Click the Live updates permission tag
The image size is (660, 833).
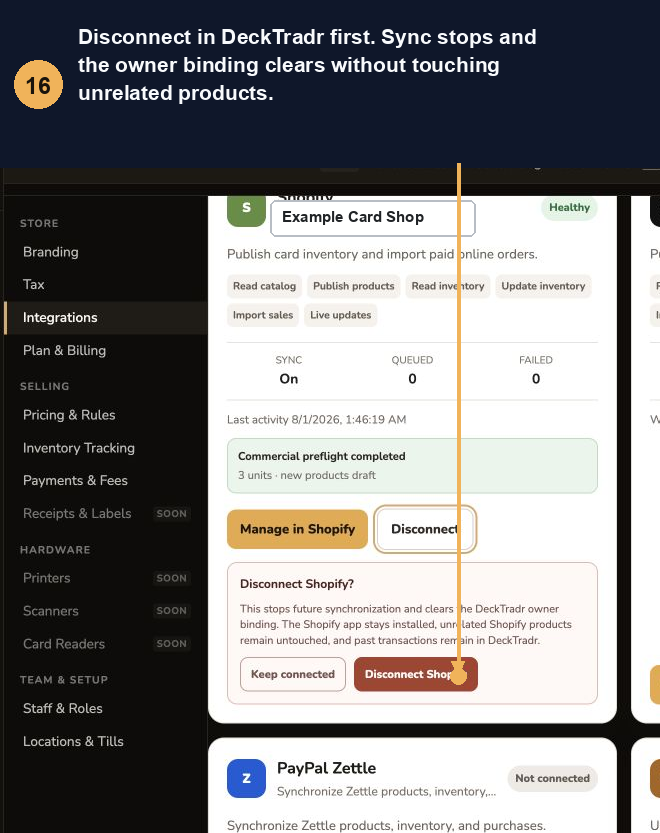(x=341, y=315)
